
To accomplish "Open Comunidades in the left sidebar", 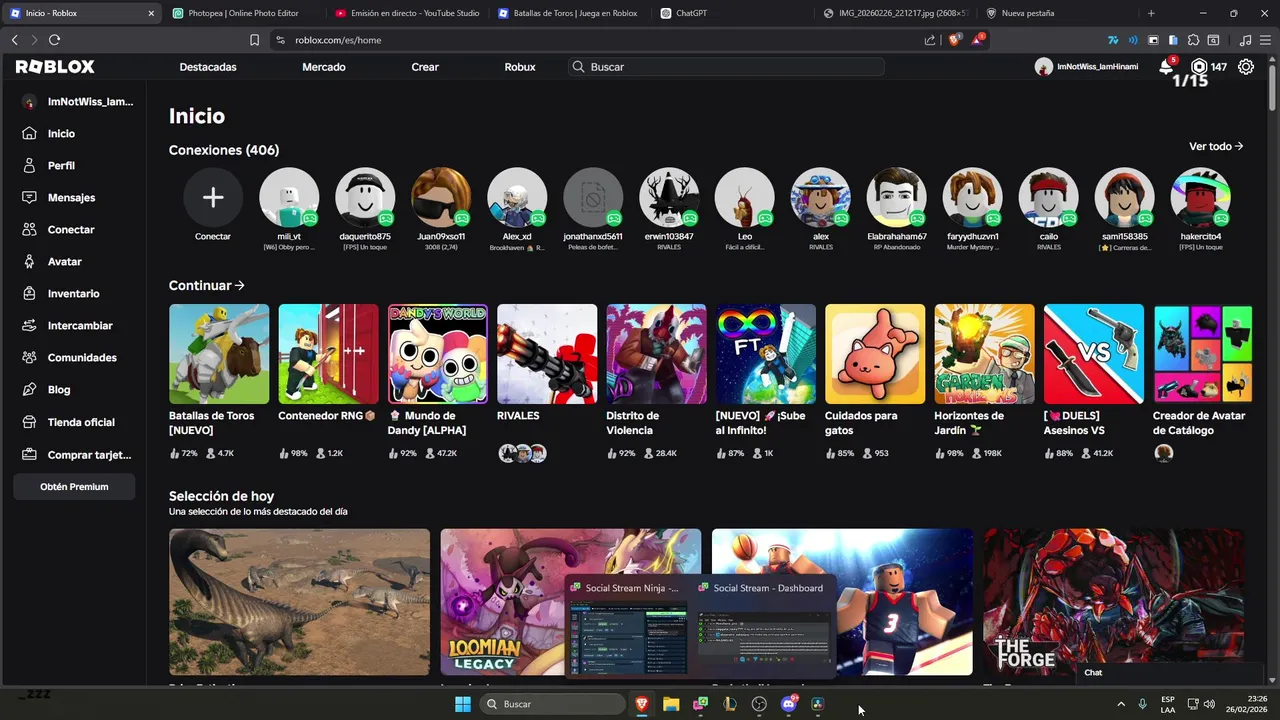I will pos(82,357).
